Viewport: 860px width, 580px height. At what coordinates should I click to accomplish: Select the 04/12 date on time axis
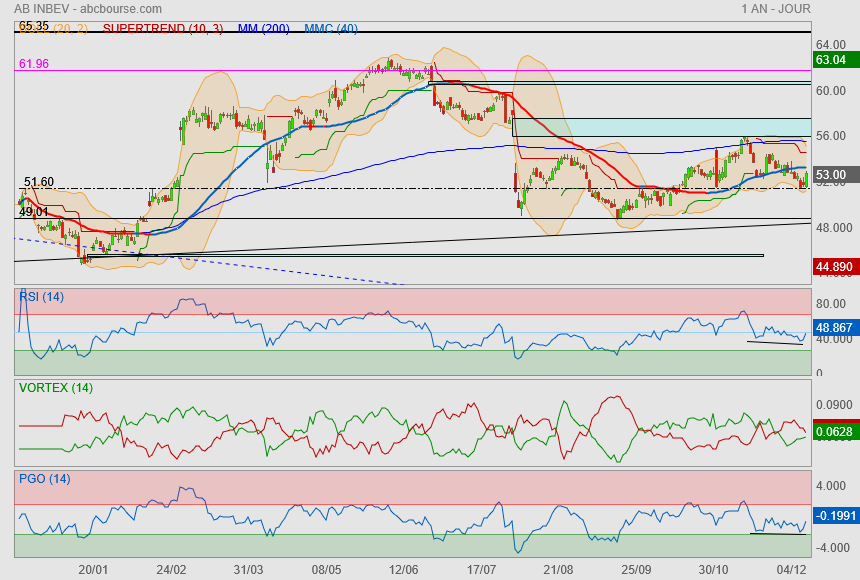tap(791, 569)
